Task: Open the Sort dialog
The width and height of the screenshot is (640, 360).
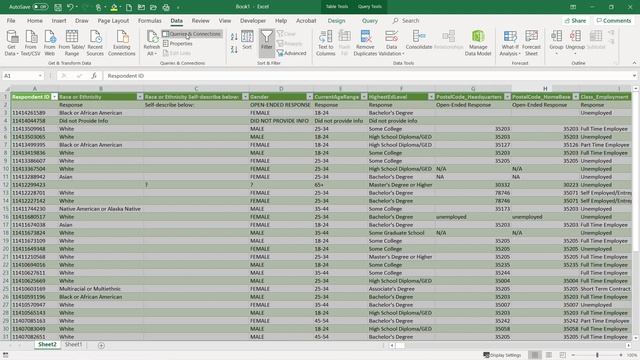Action: [x=247, y=40]
